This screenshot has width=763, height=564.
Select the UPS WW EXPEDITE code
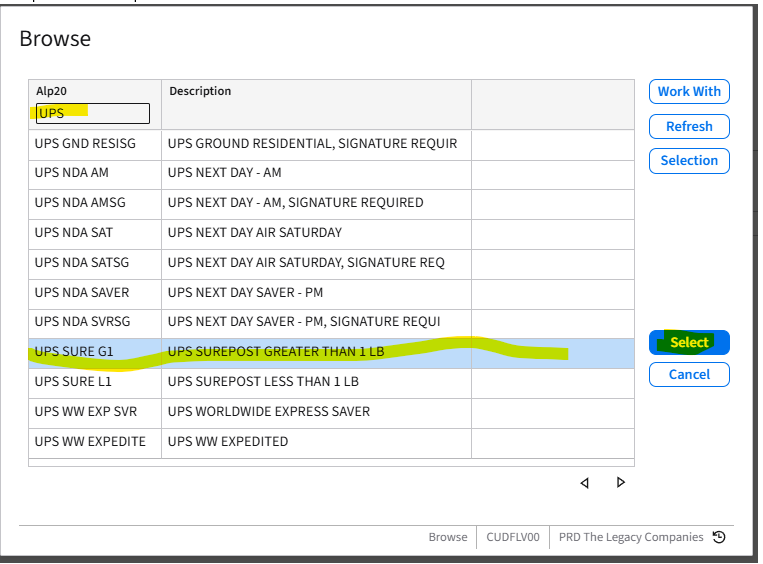[90, 441]
